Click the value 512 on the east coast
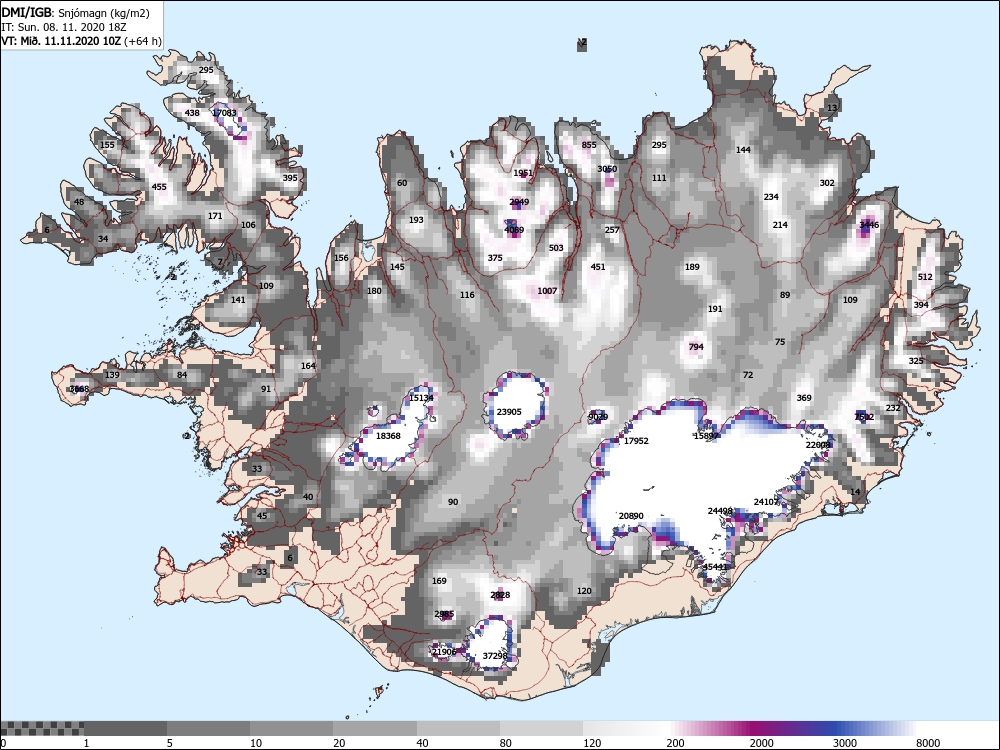Image resolution: width=1000 pixels, height=750 pixels. point(925,277)
